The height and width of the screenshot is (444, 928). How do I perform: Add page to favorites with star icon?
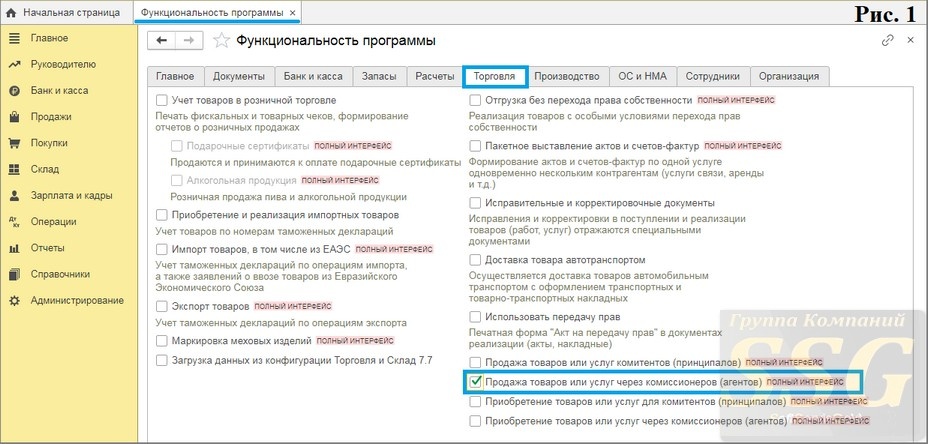221,40
